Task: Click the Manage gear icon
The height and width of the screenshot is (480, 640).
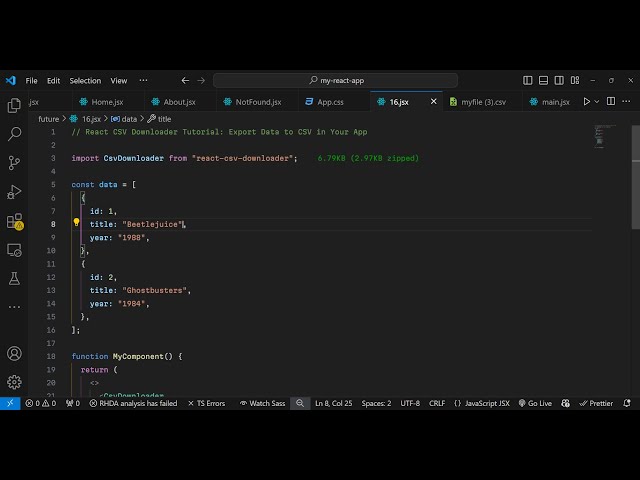Action: tap(14, 381)
